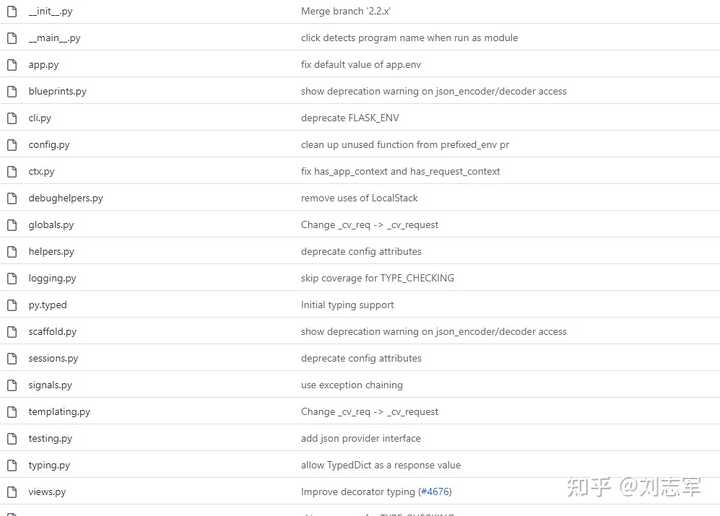Click the file icon next to cli.py
The width and height of the screenshot is (720, 516).
pos(12,118)
